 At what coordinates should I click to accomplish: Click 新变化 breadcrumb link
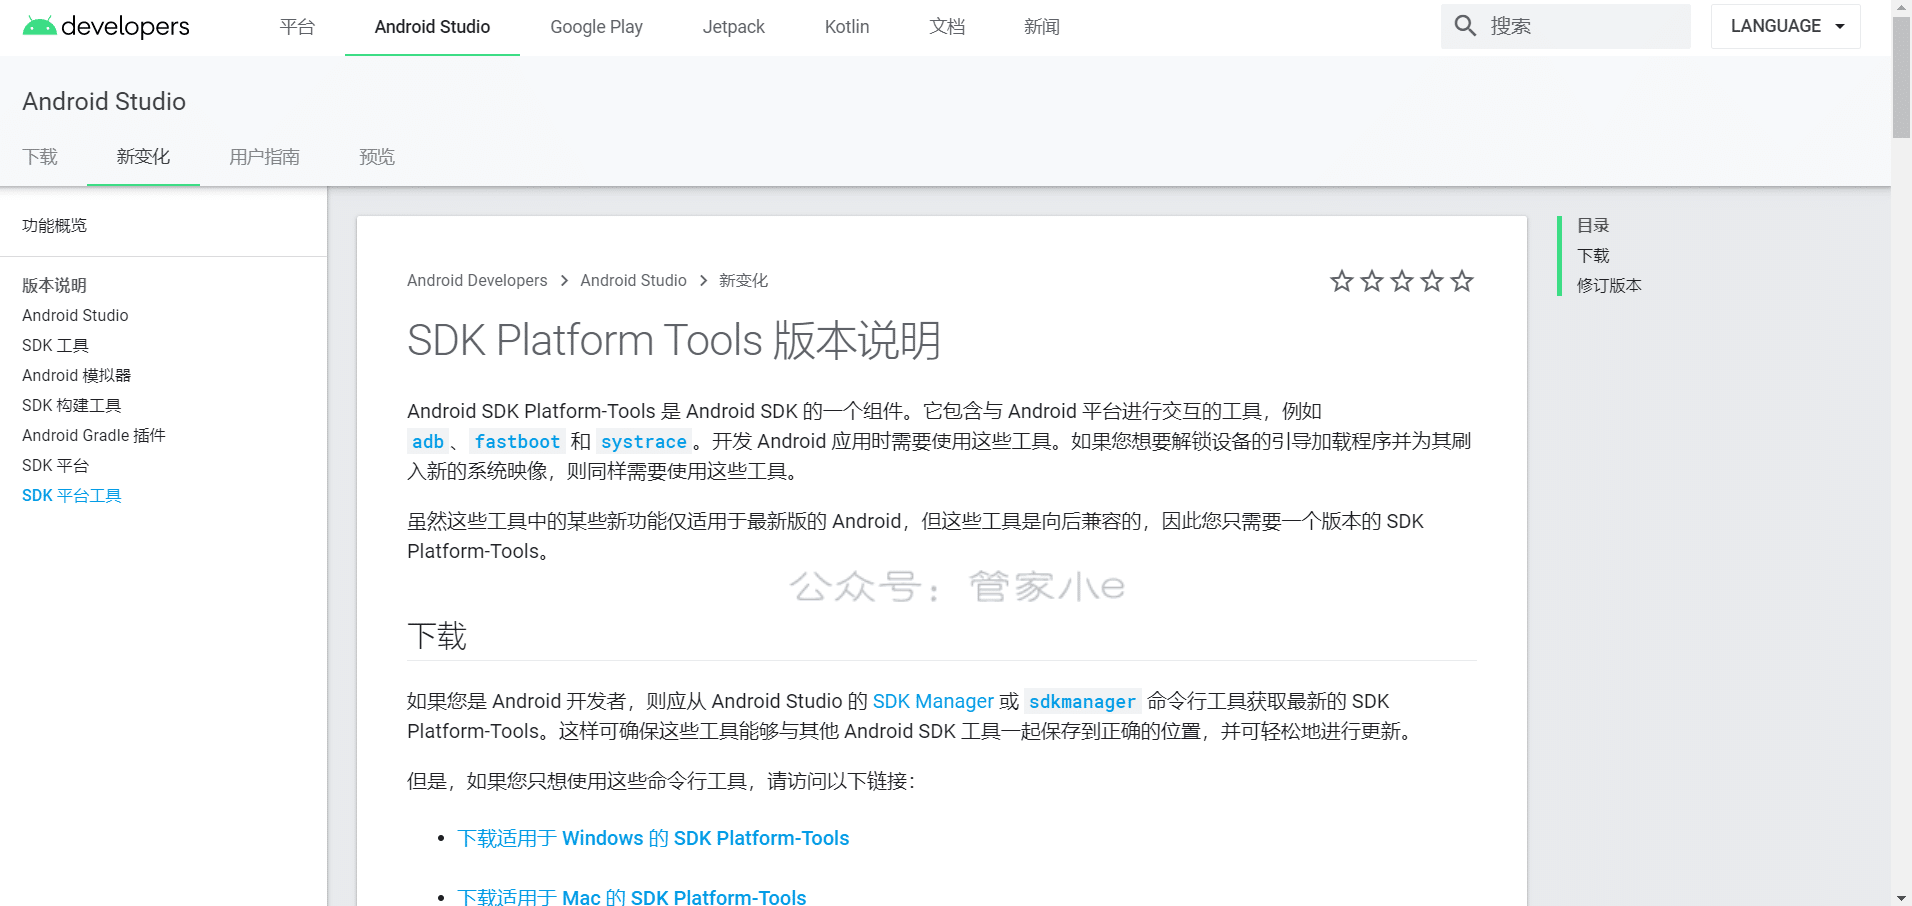[743, 281]
